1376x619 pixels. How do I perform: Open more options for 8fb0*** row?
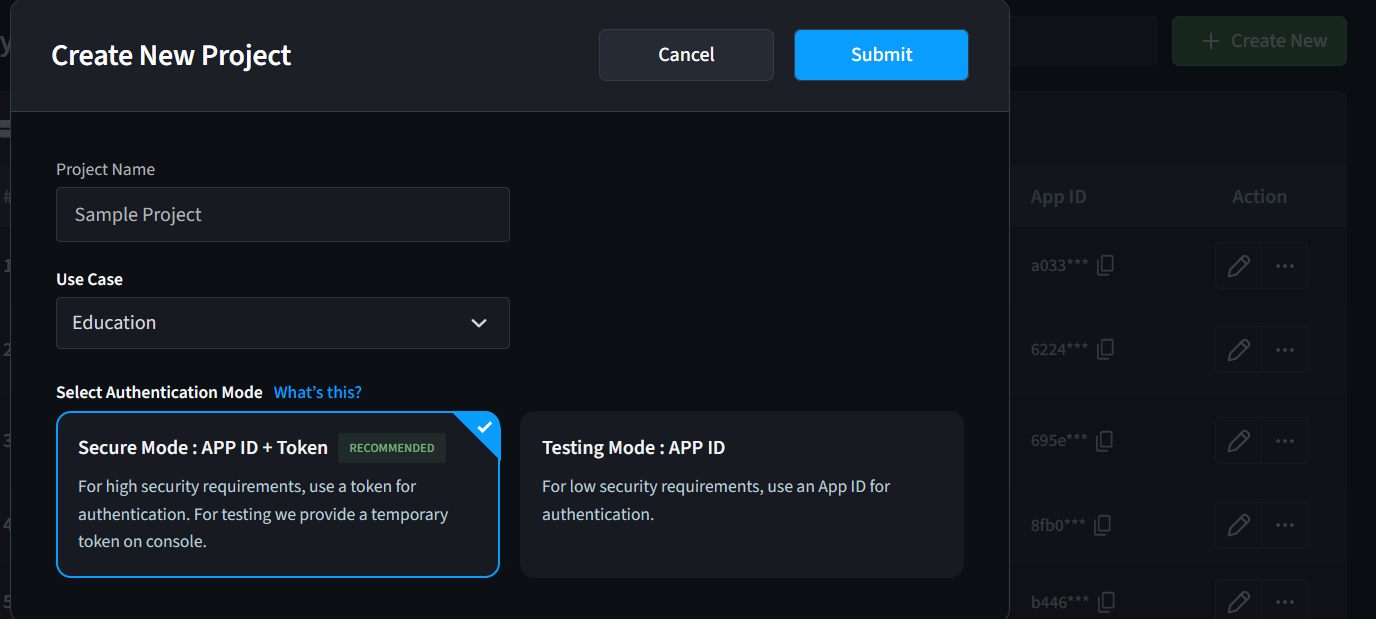(x=1285, y=524)
